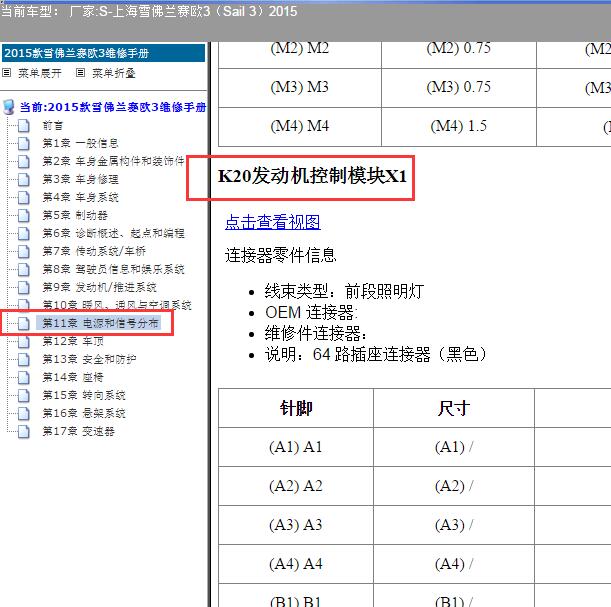611x607 pixels.
Task: Click the page icon beside 第3章 车身修理
Action: pyautogui.click(x=24, y=180)
